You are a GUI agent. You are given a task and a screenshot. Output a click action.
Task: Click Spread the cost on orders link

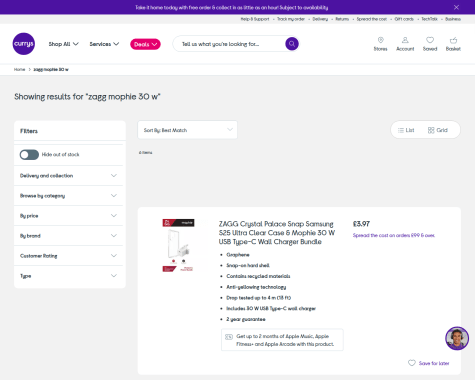pos(394,235)
